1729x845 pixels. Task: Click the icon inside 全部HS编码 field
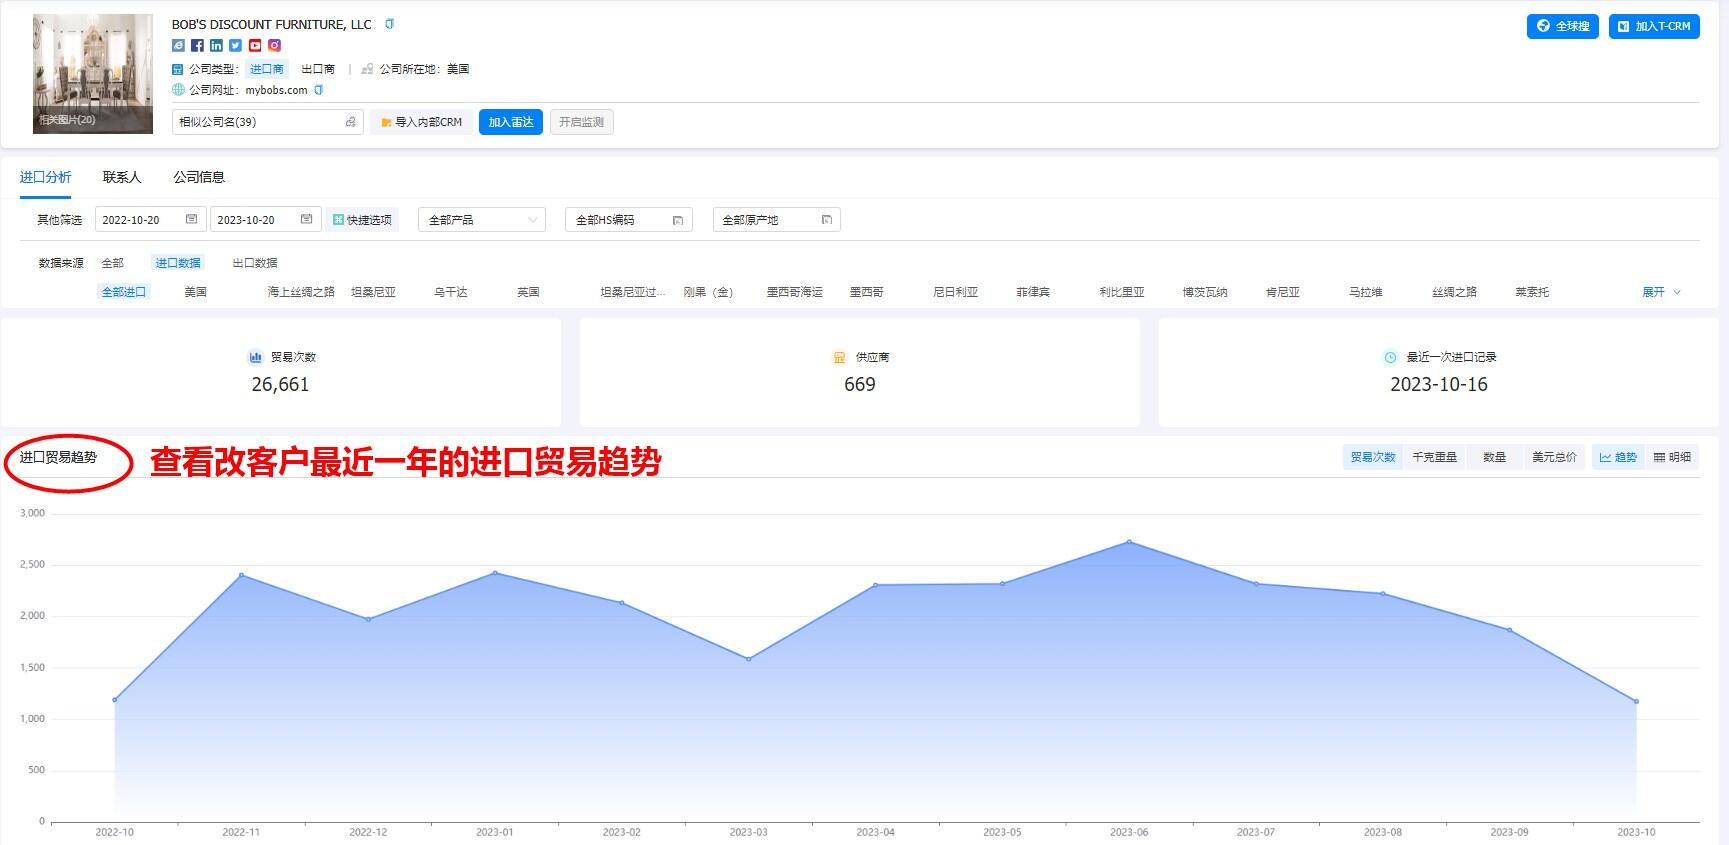point(677,220)
